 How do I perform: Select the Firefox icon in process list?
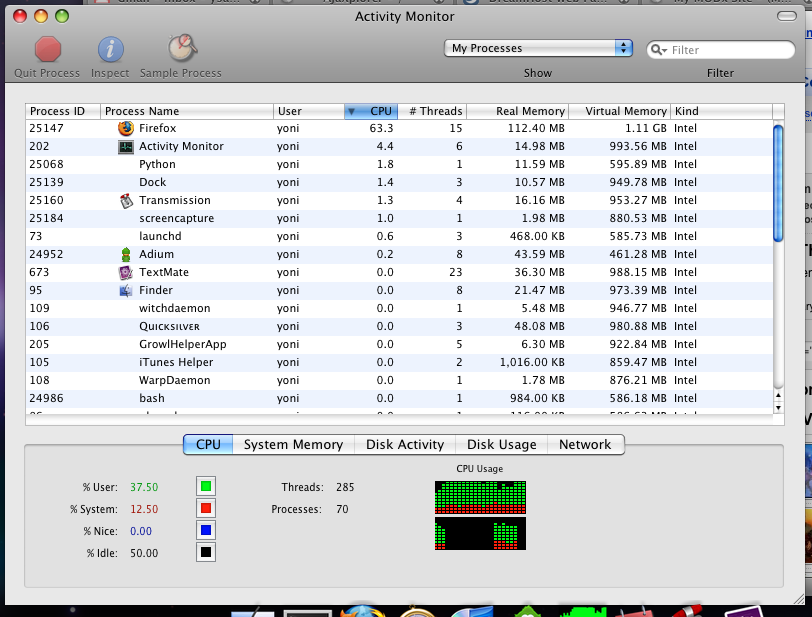pyautogui.click(x=125, y=128)
